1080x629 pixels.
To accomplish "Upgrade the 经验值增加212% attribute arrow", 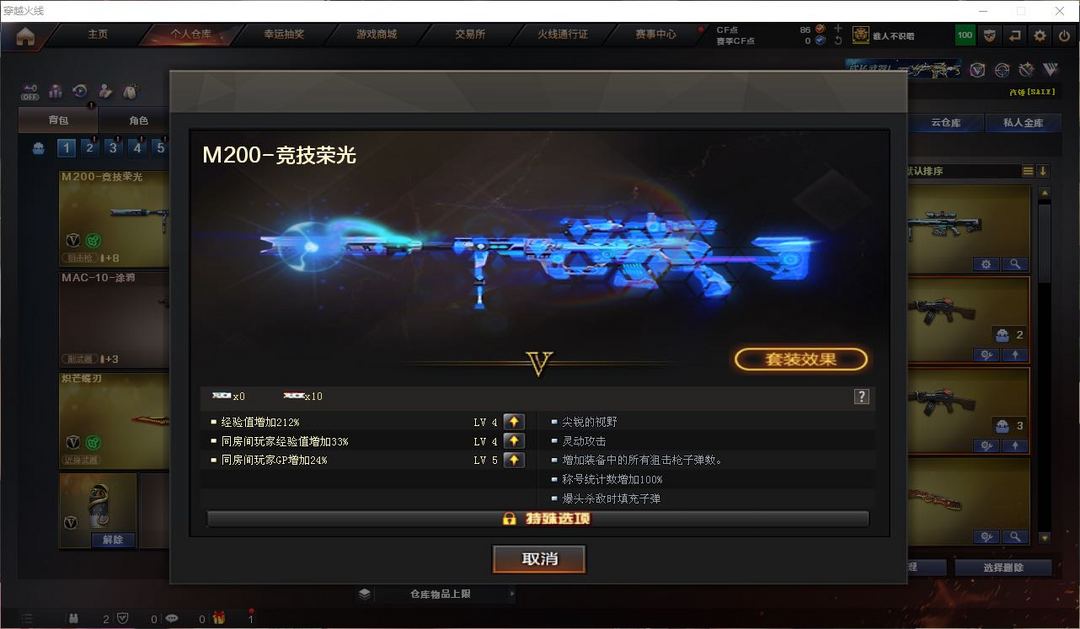I will [514, 422].
